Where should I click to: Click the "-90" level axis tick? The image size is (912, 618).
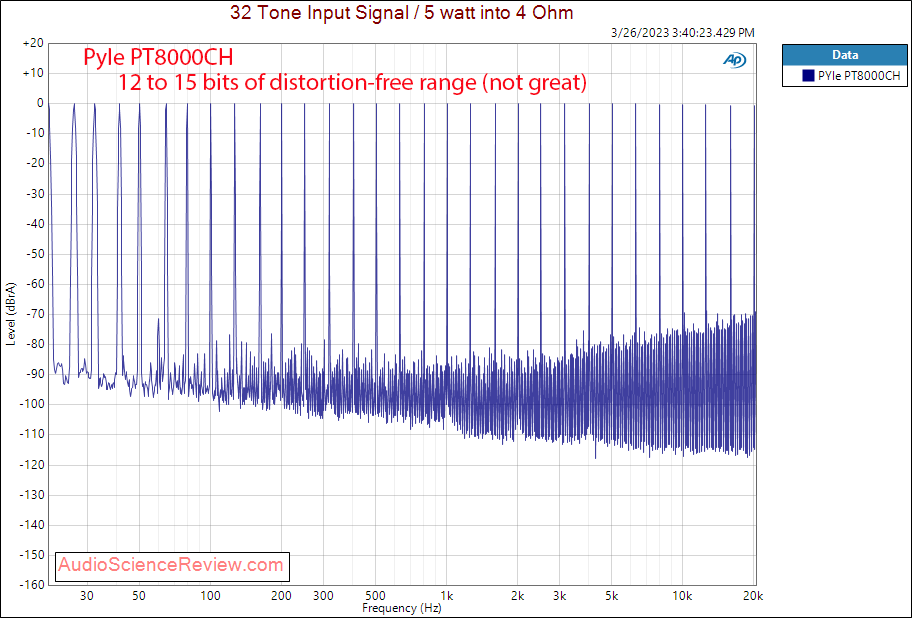[34, 374]
